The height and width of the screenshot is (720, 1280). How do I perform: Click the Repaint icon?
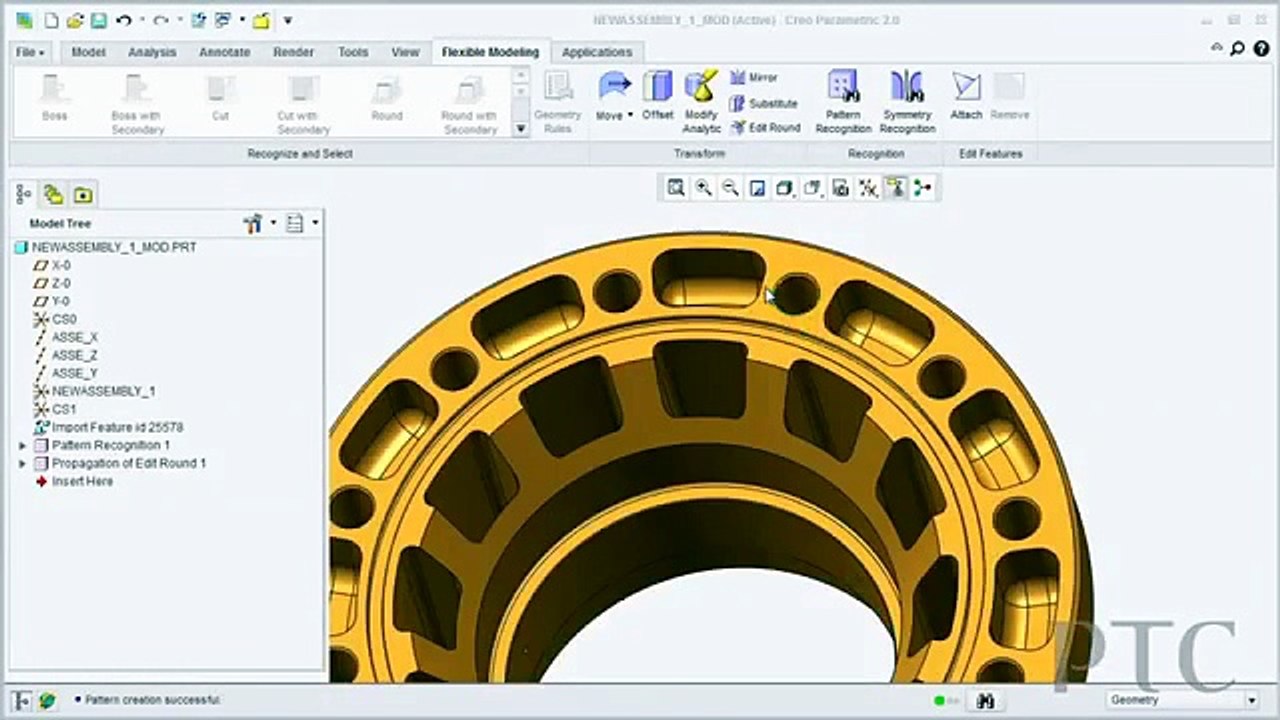(758, 187)
